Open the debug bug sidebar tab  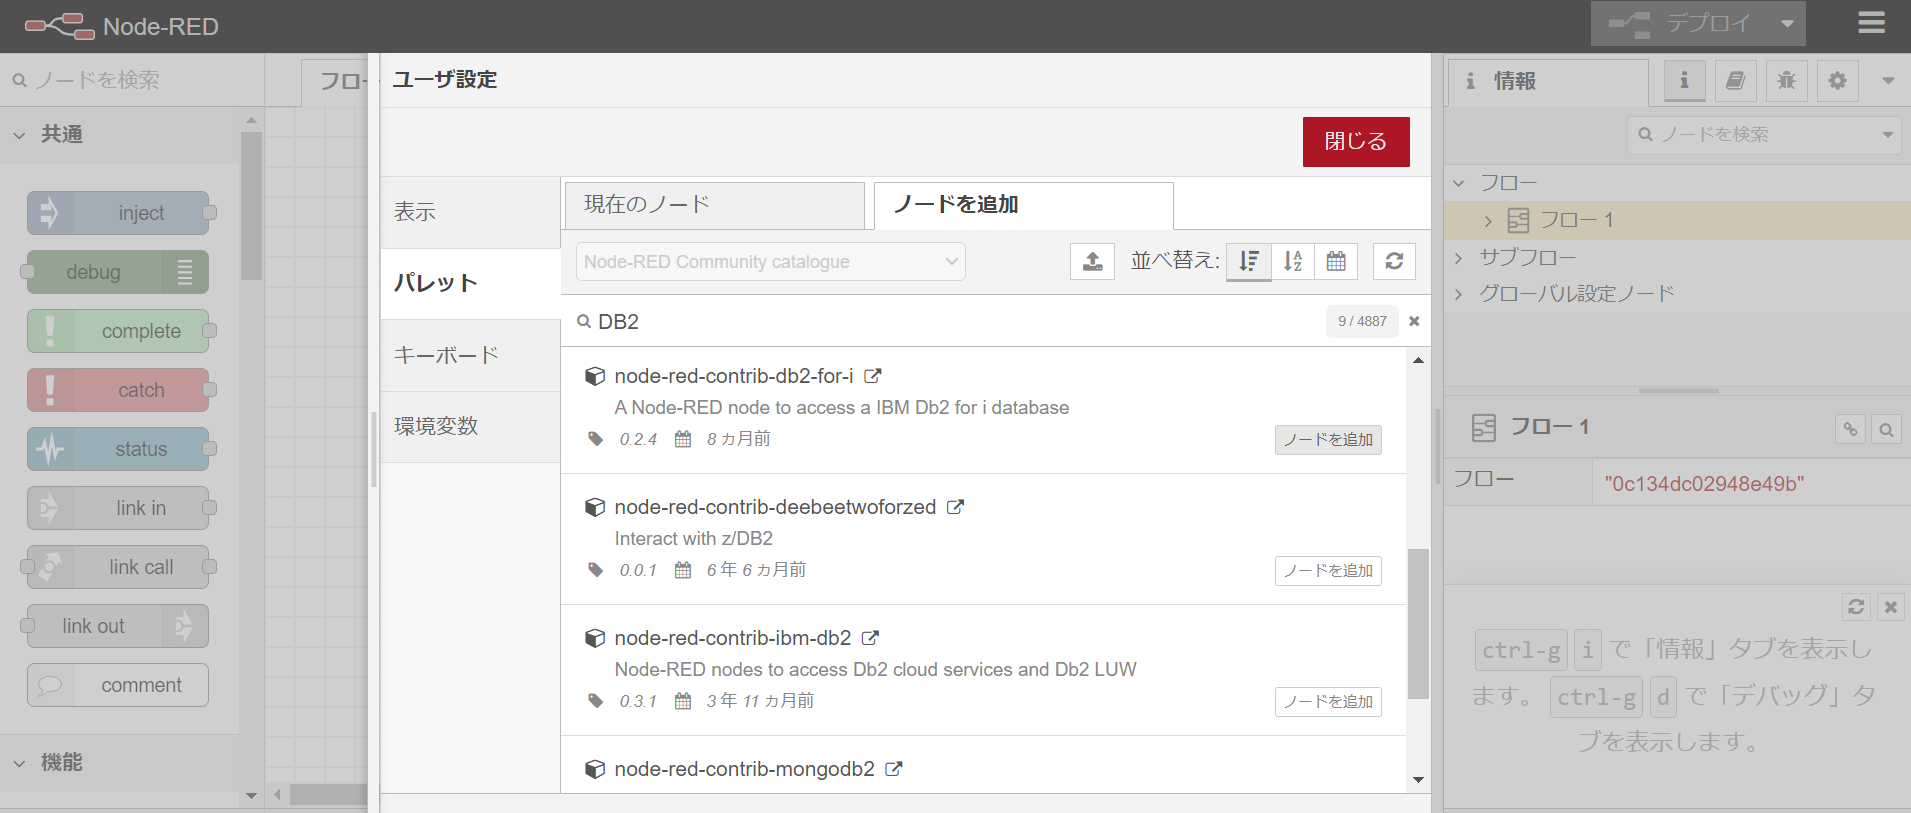click(x=1787, y=81)
